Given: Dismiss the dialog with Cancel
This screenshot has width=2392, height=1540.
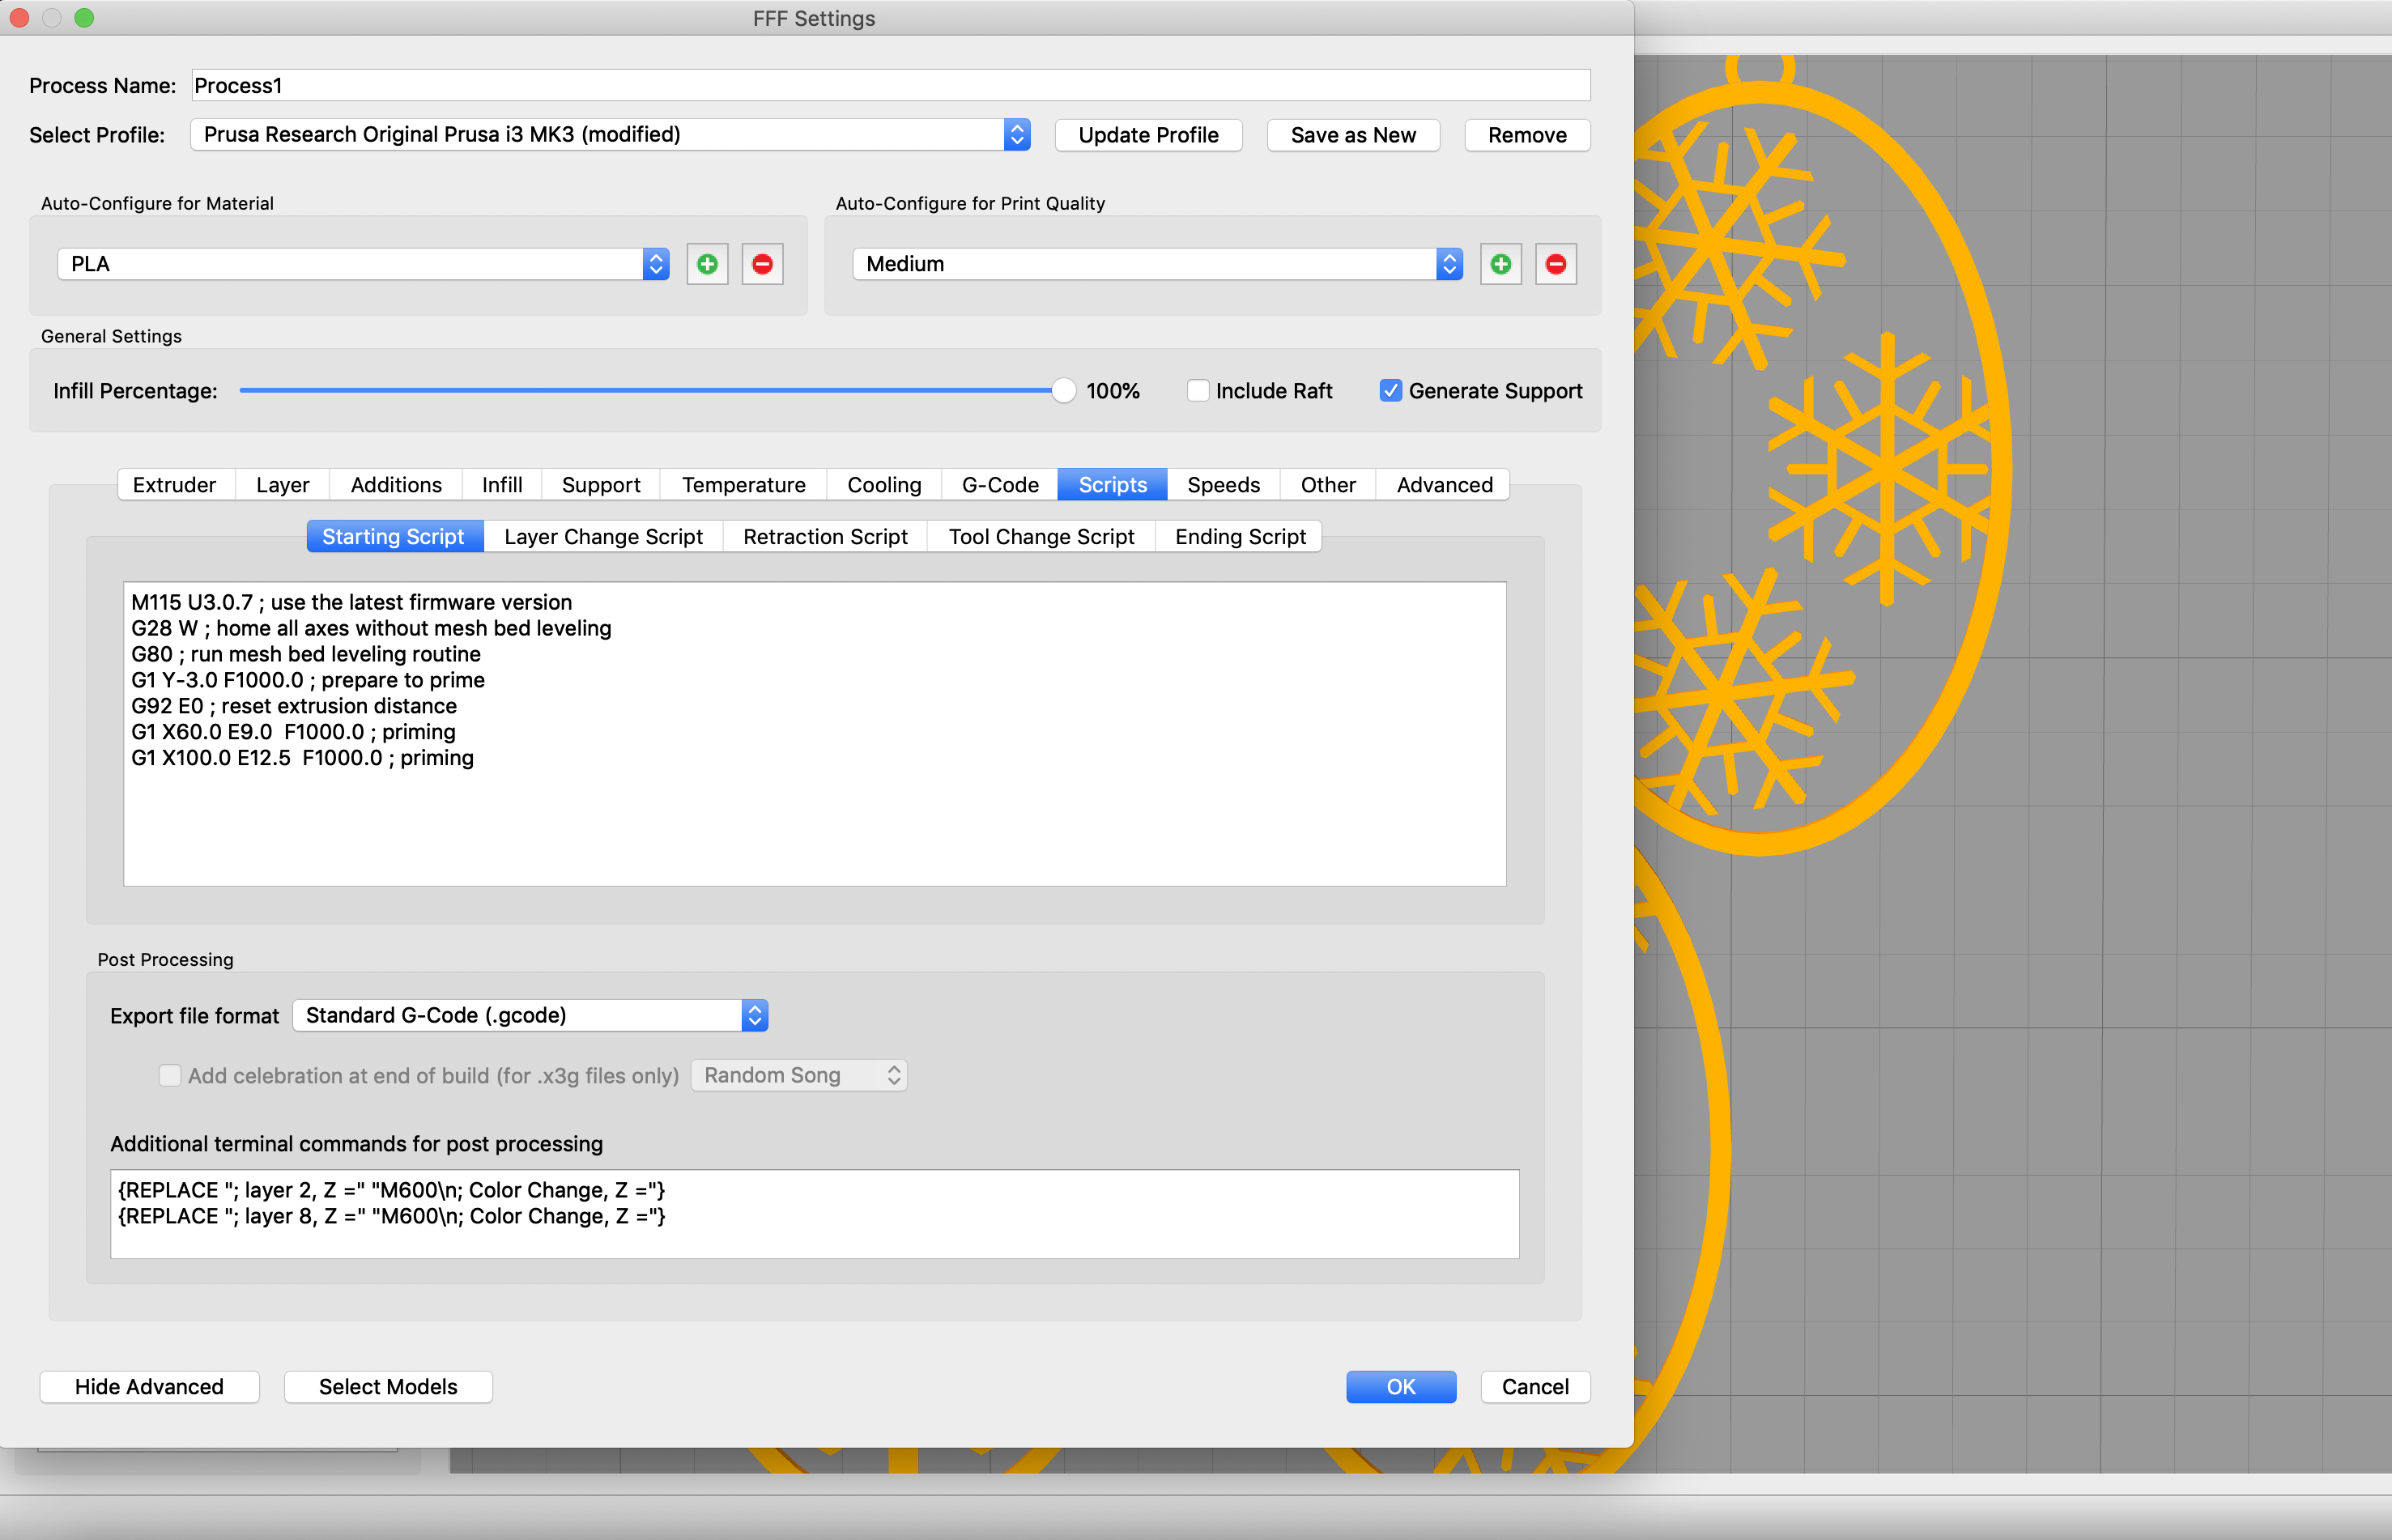Looking at the screenshot, I should point(1536,1387).
